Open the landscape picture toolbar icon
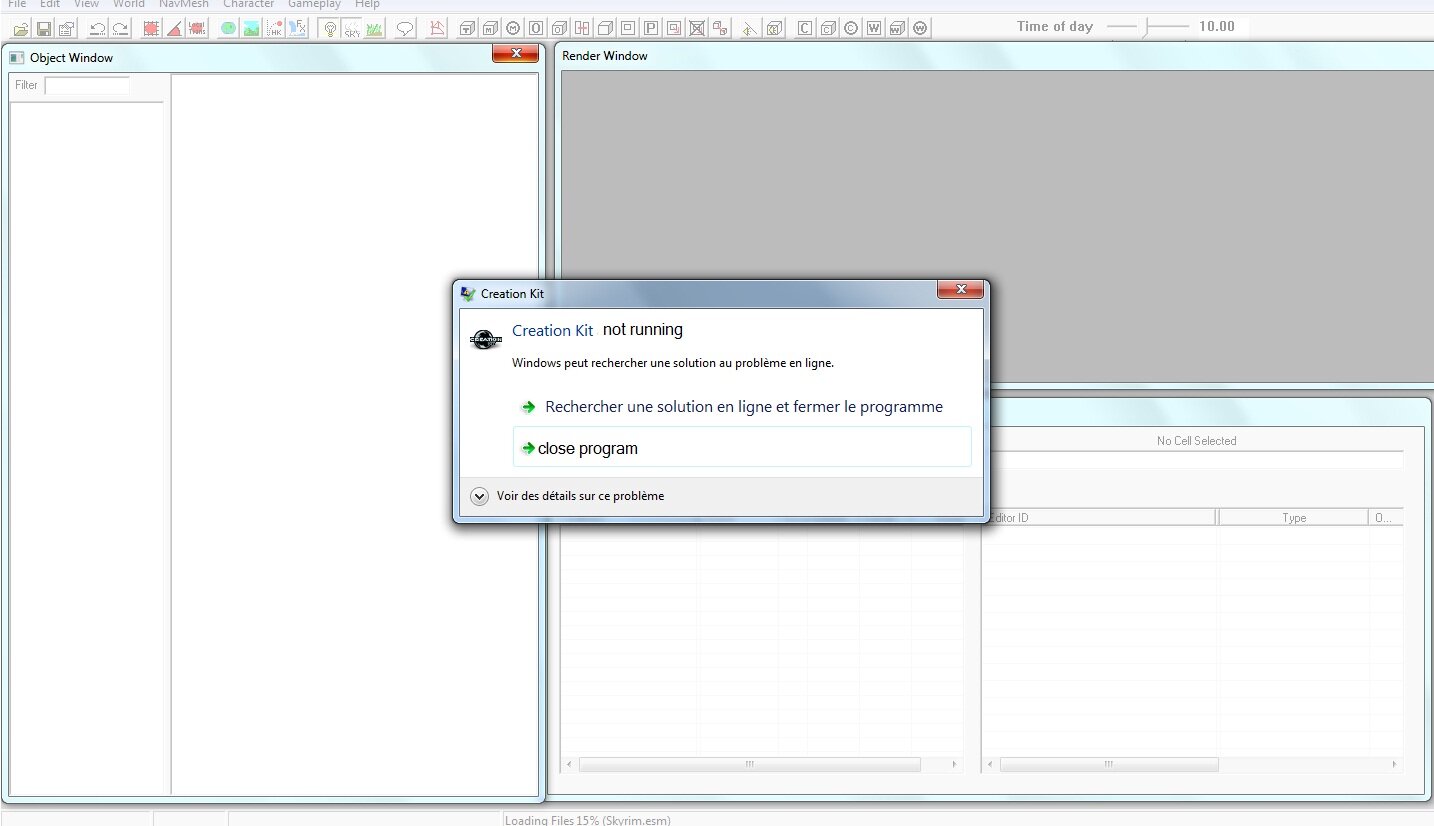Image resolution: width=1434 pixels, height=826 pixels. (x=251, y=28)
